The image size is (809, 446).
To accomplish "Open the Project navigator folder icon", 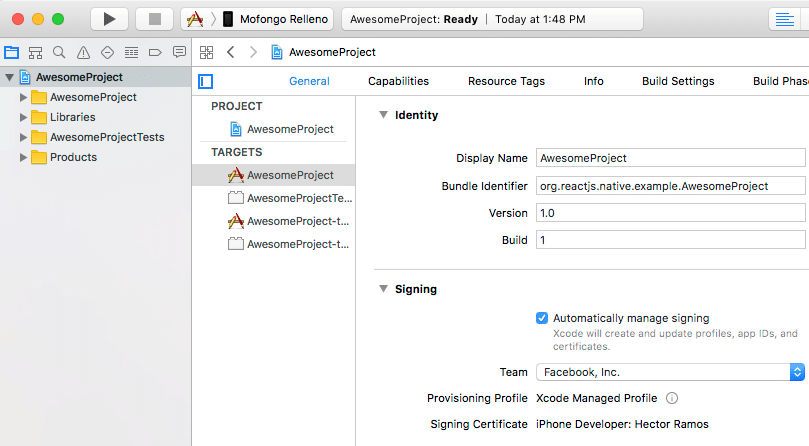I will [12, 52].
